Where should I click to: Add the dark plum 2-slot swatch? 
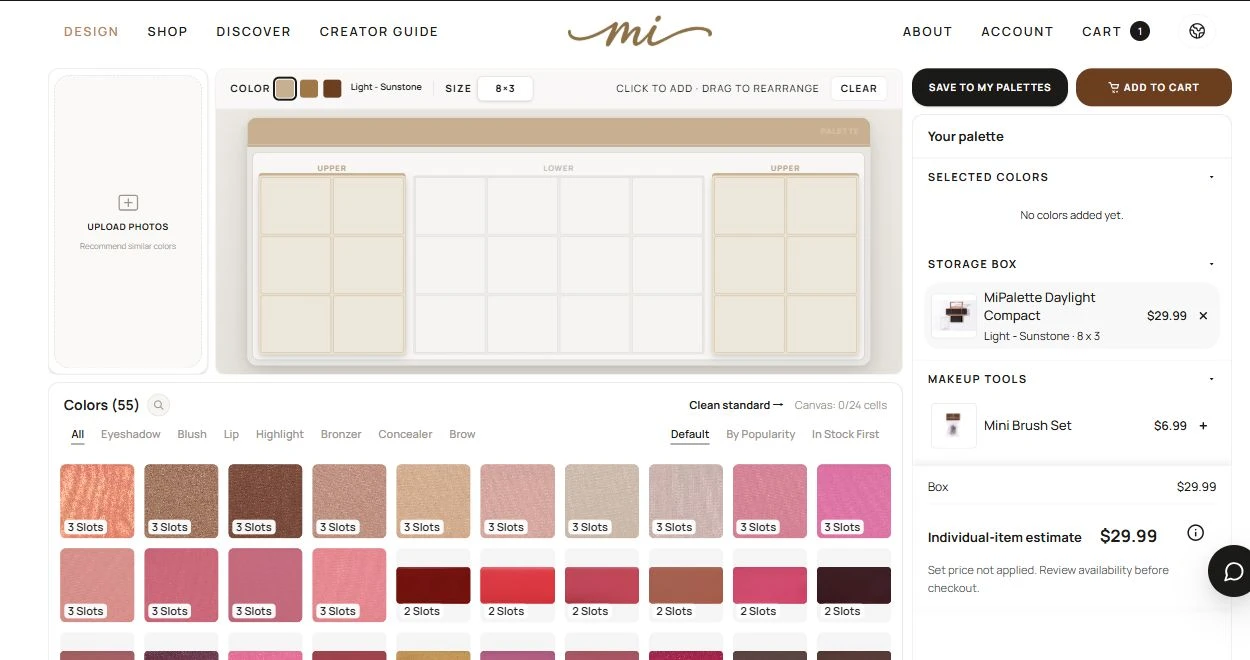(x=854, y=585)
